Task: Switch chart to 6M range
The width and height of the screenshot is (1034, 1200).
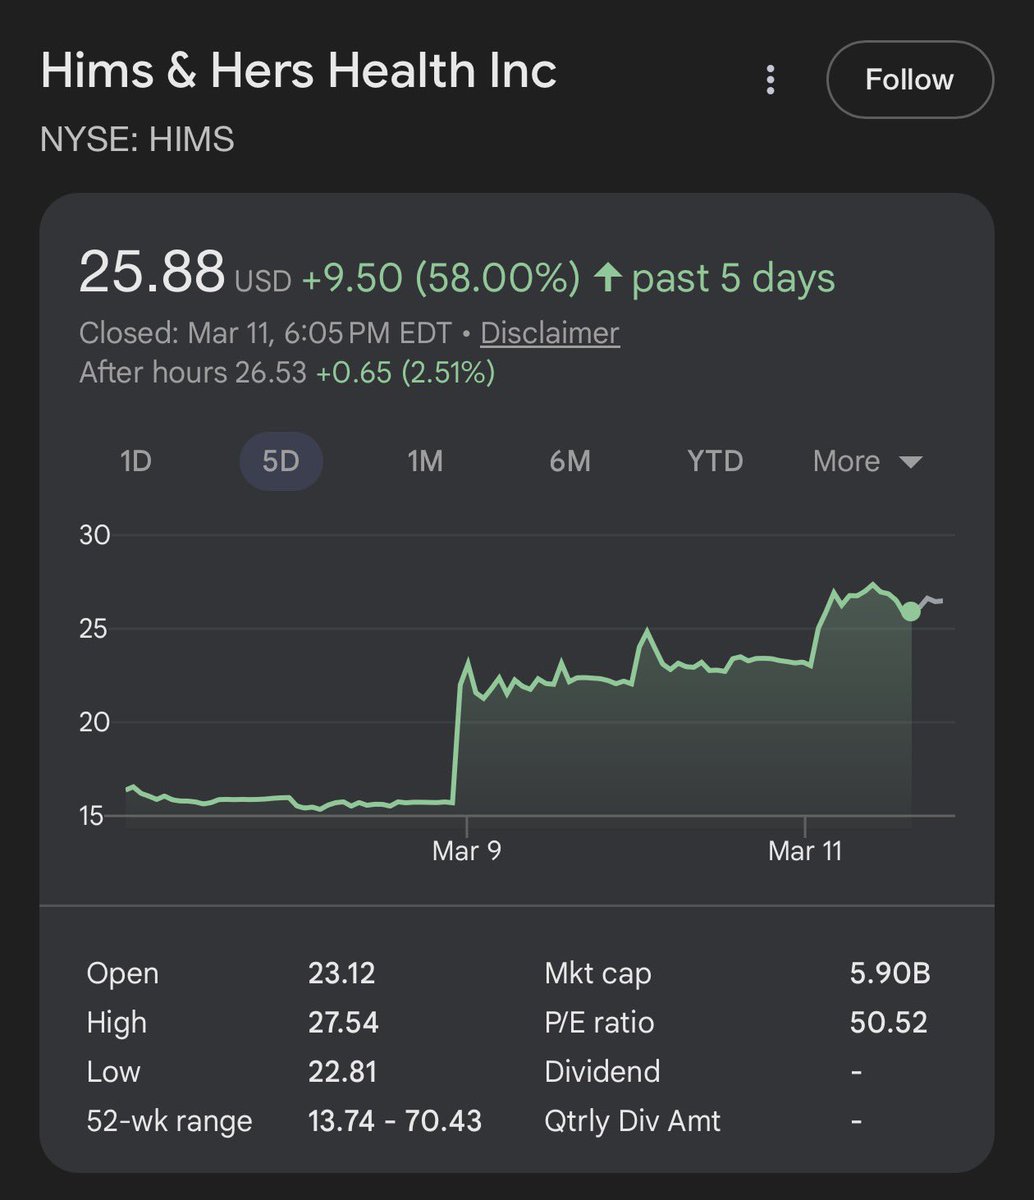Action: (x=570, y=461)
